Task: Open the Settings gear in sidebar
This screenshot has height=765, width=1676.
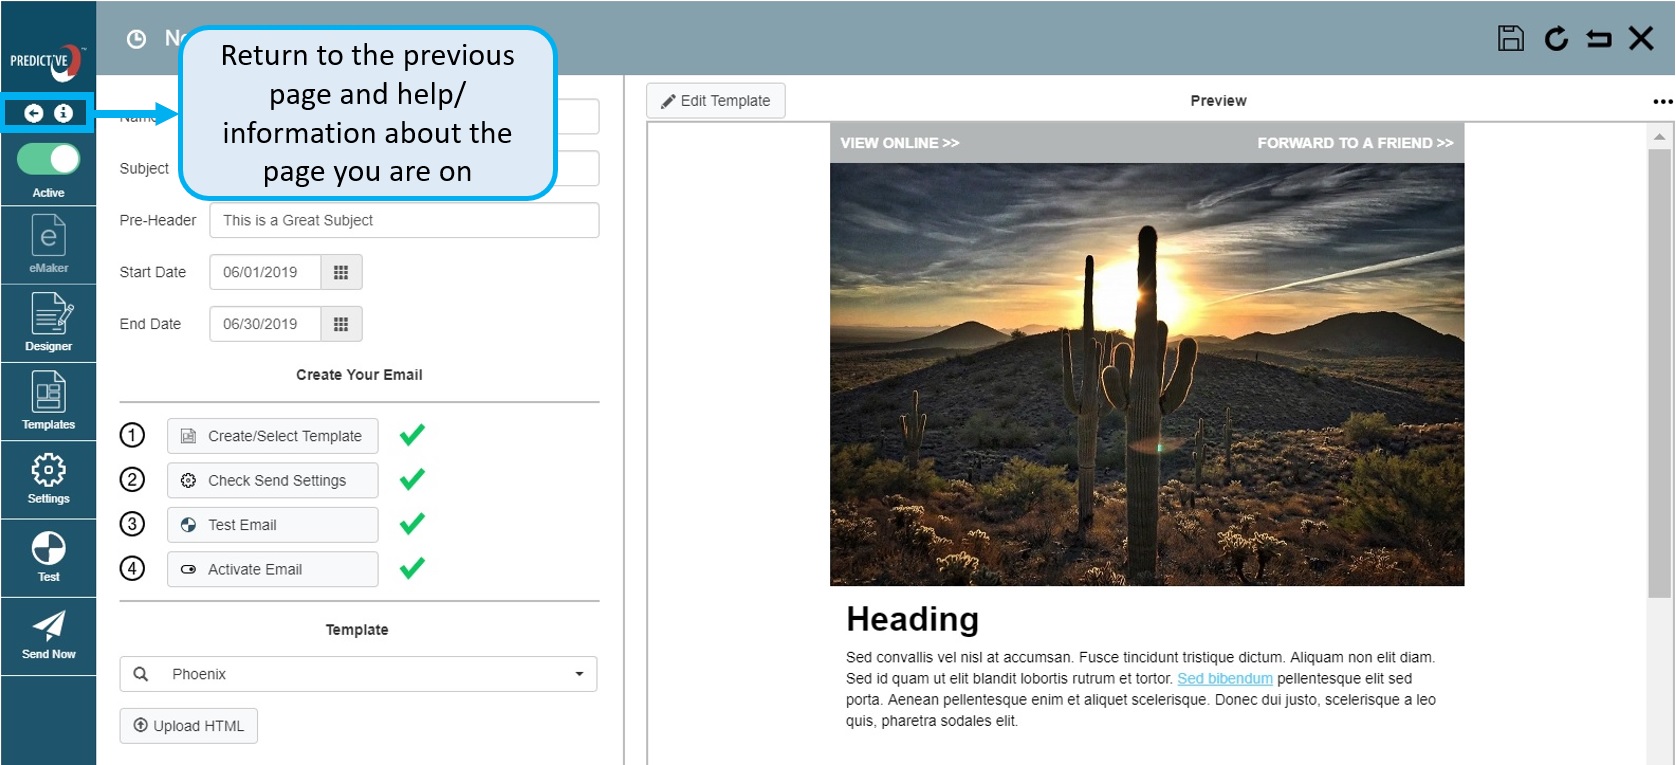Action: click(48, 478)
